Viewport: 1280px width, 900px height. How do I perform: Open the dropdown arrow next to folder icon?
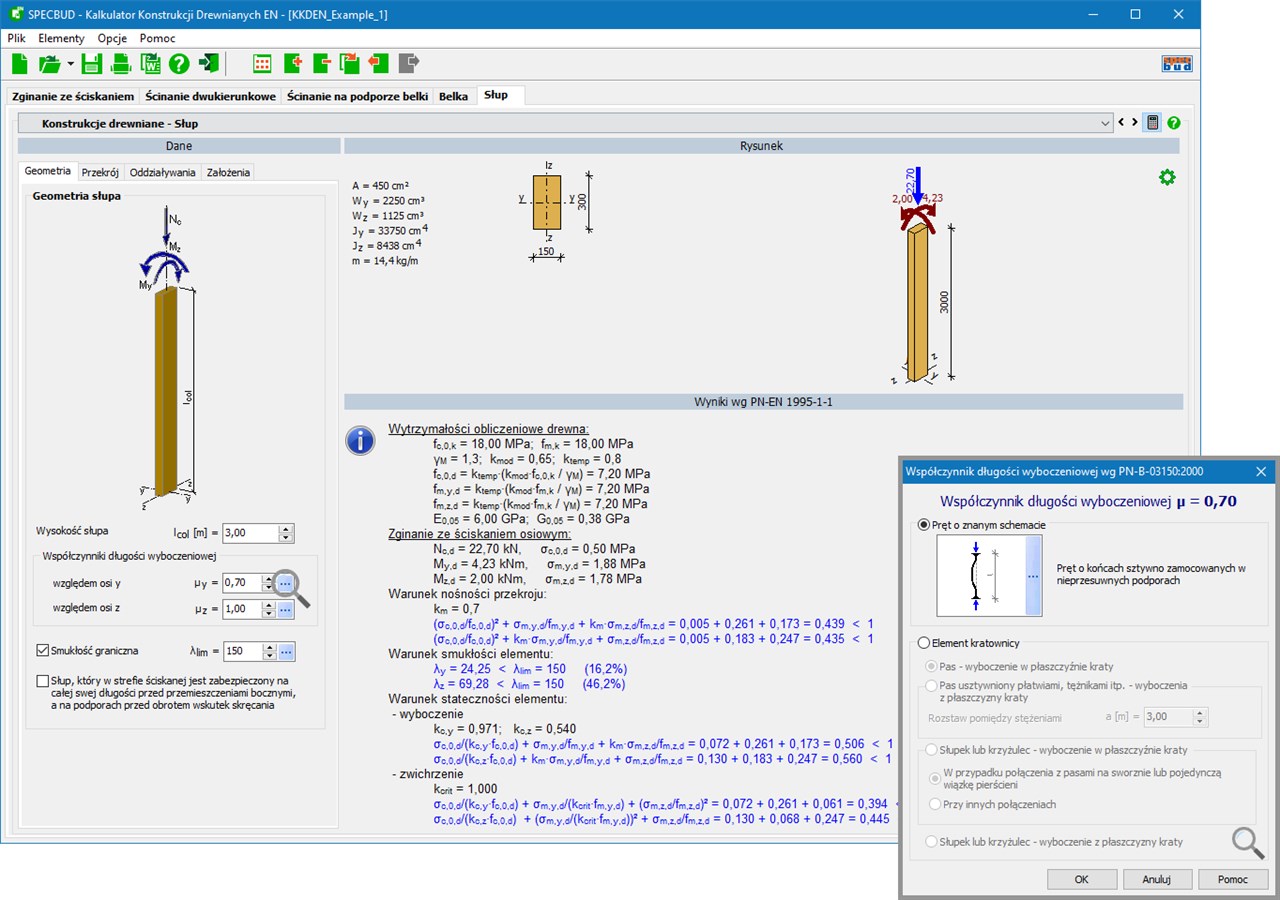[71, 64]
